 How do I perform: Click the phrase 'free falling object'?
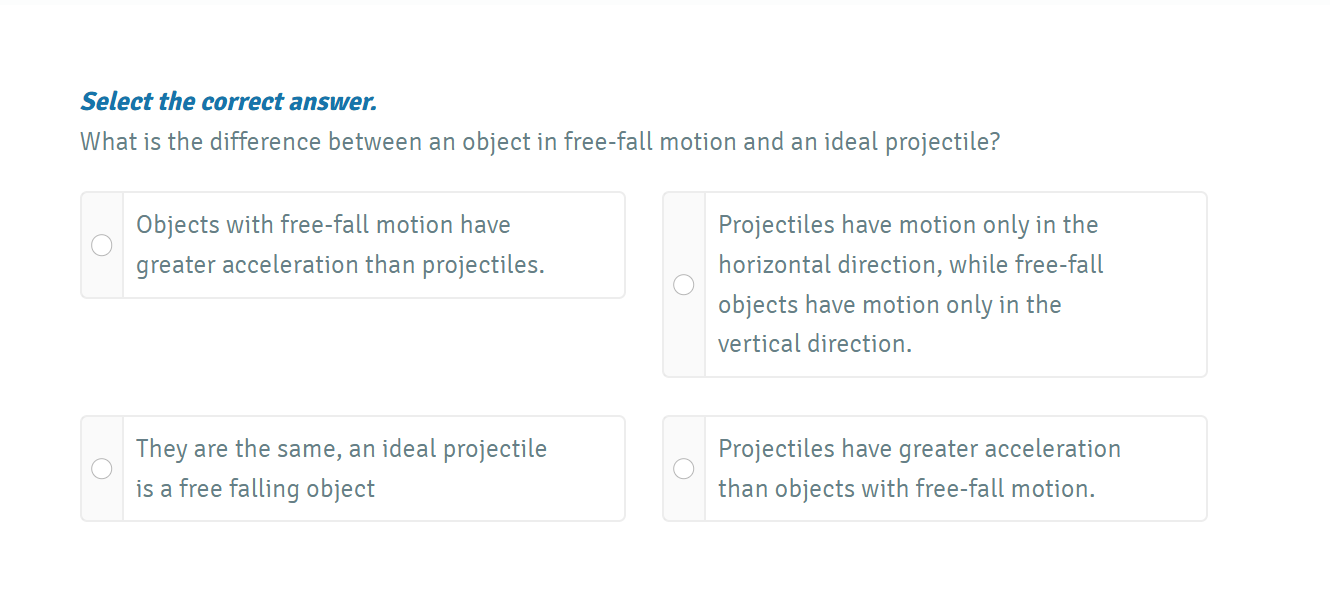pyautogui.click(x=275, y=488)
